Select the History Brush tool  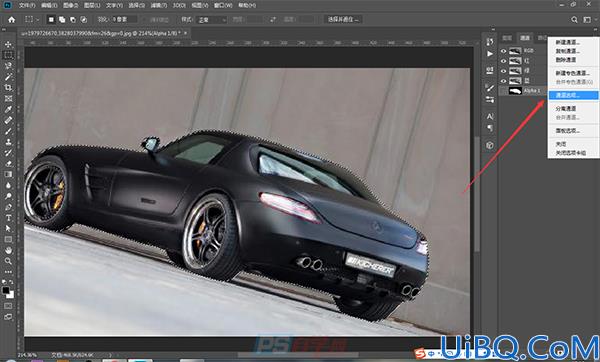pyautogui.click(x=8, y=153)
